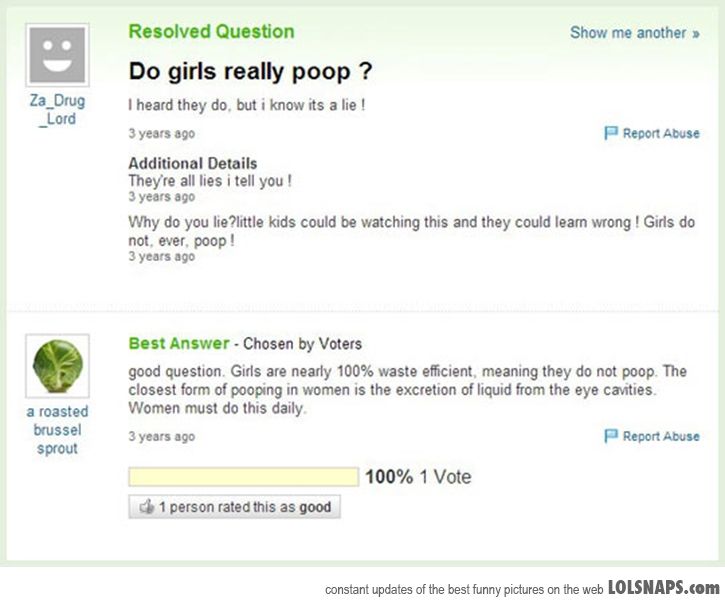Click the 'Show me another »' link
Viewport: 725px width, 607px height.
point(634,33)
